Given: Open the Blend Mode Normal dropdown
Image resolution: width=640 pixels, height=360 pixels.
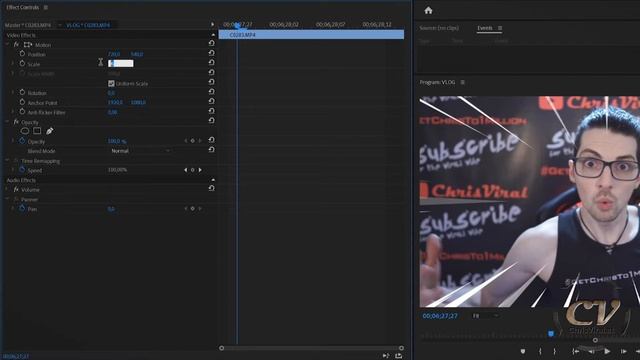Looking at the screenshot, I should click(140, 151).
